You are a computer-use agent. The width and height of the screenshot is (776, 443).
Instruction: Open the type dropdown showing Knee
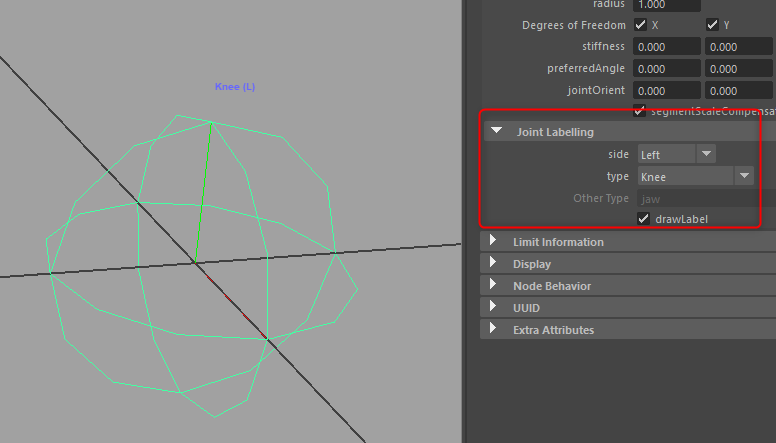(x=695, y=176)
